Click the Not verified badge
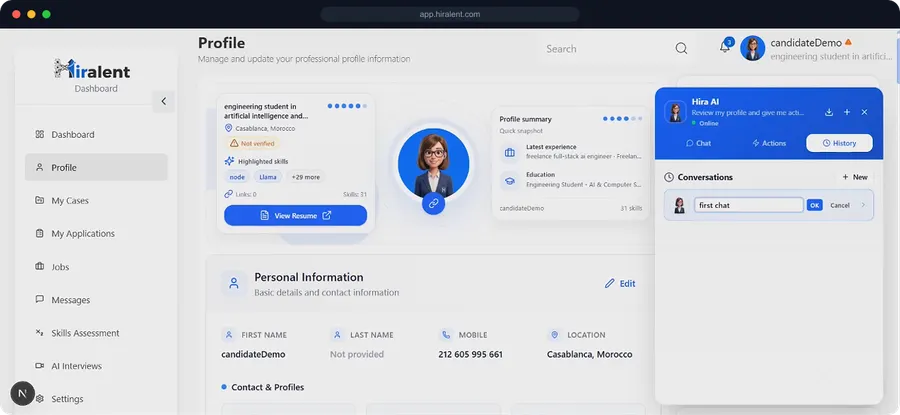The height and width of the screenshot is (415, 900). click(252, 143)
